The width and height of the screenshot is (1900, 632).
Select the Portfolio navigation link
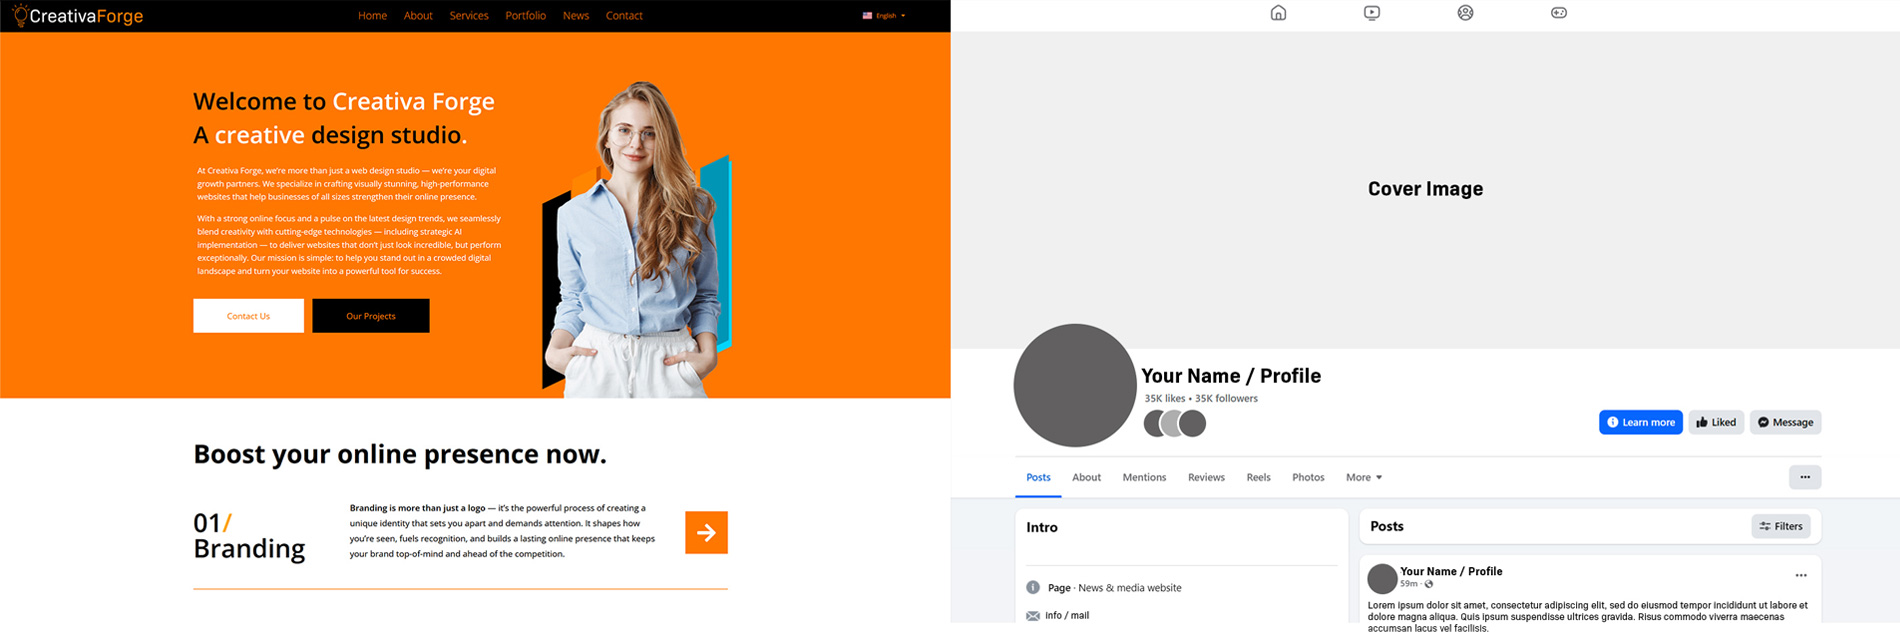[525, 16]
